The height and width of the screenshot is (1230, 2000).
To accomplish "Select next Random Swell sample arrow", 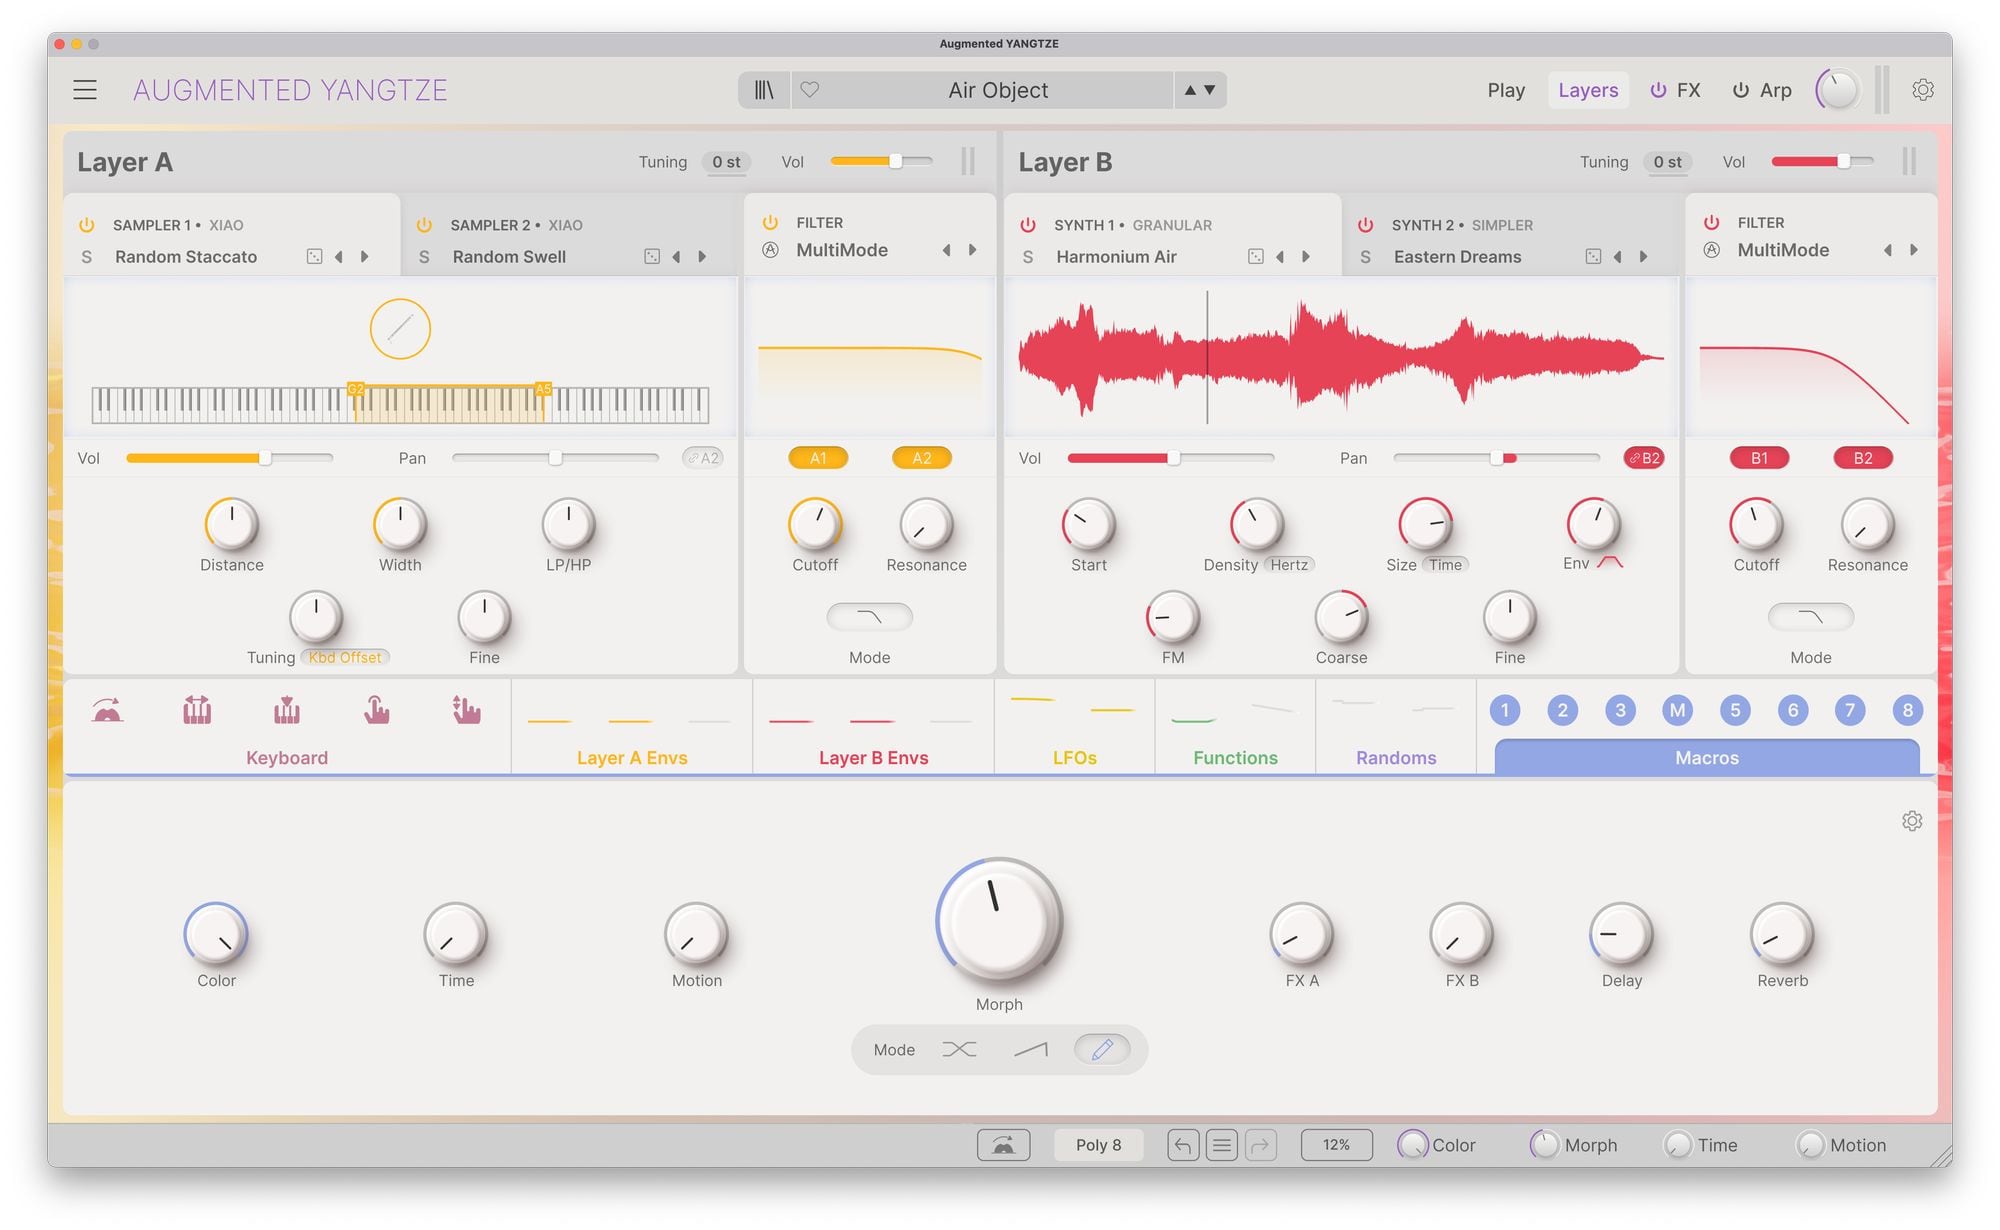I will pyautogui.click(x=702, y=257).
